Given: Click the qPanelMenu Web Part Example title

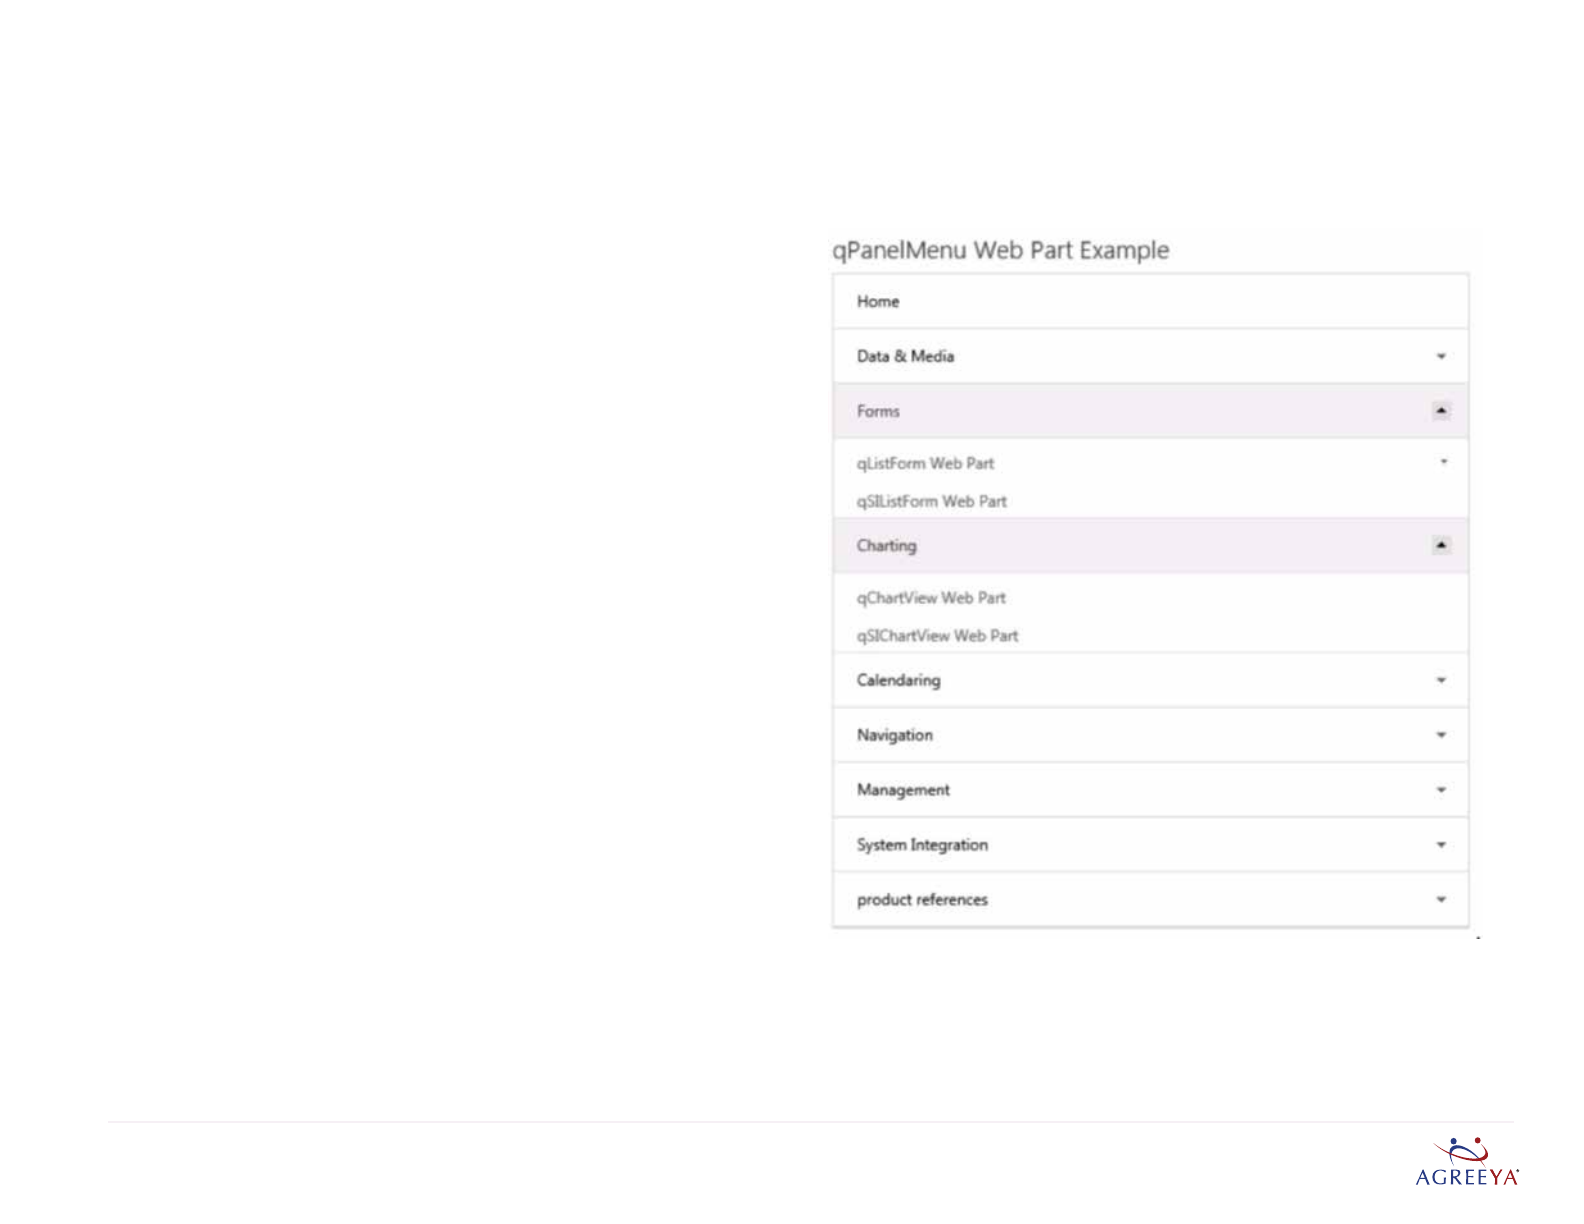Looking at the screenshot, I should (1000, 250).
